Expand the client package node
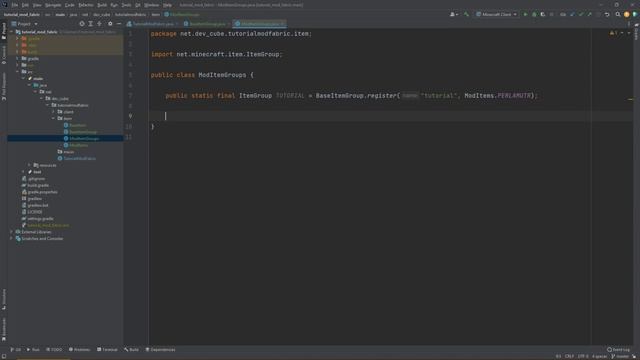The width and height of the screenshot is (640, 360). pyautogui.click(x=53, y=112)
